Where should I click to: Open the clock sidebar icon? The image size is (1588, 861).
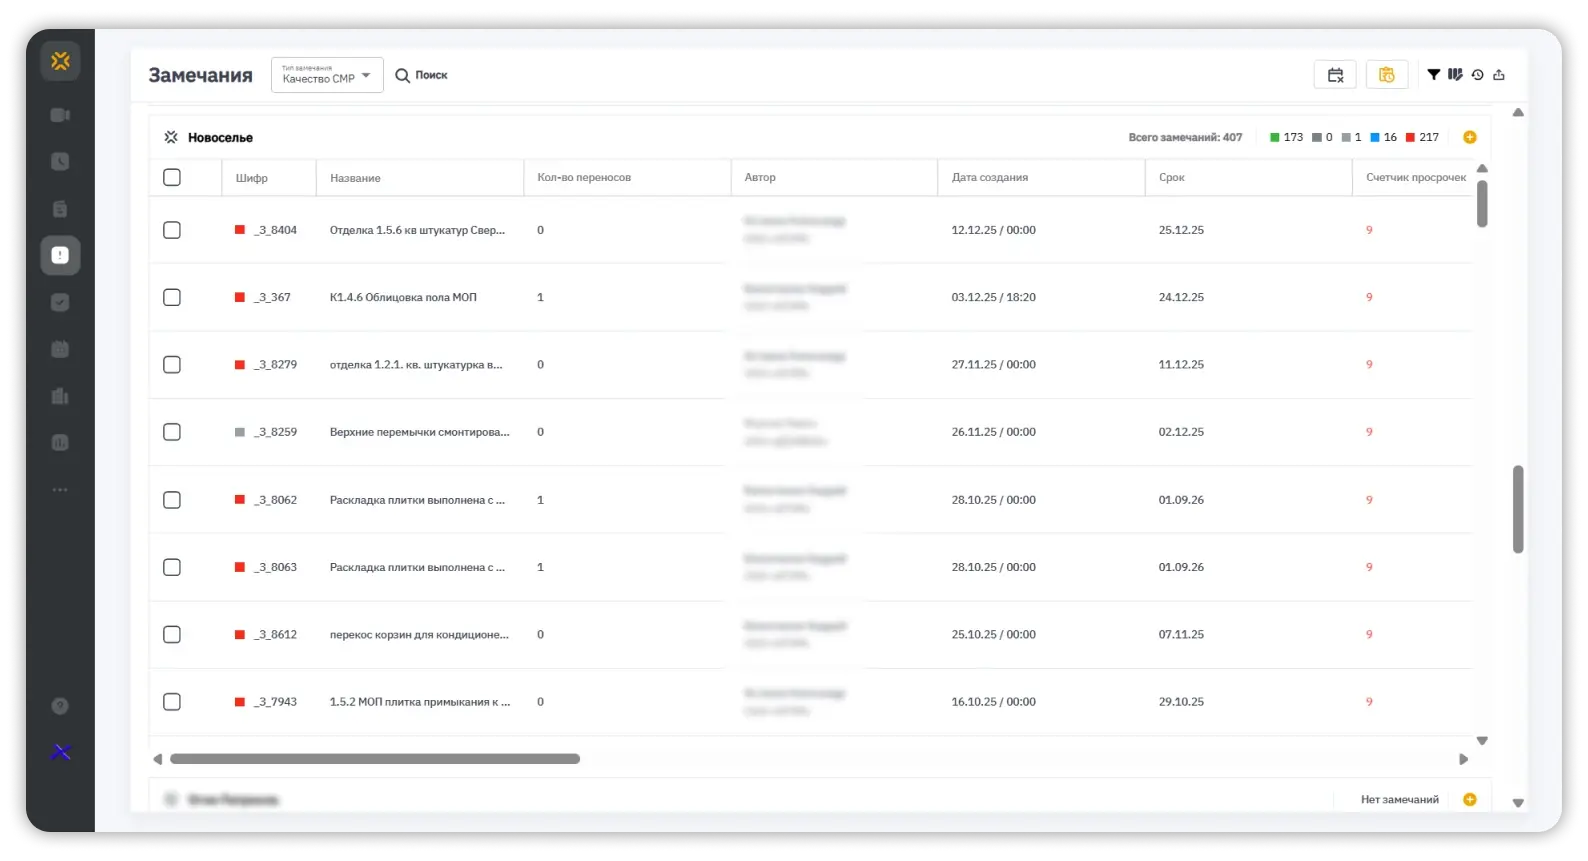(x=60, y=162)
